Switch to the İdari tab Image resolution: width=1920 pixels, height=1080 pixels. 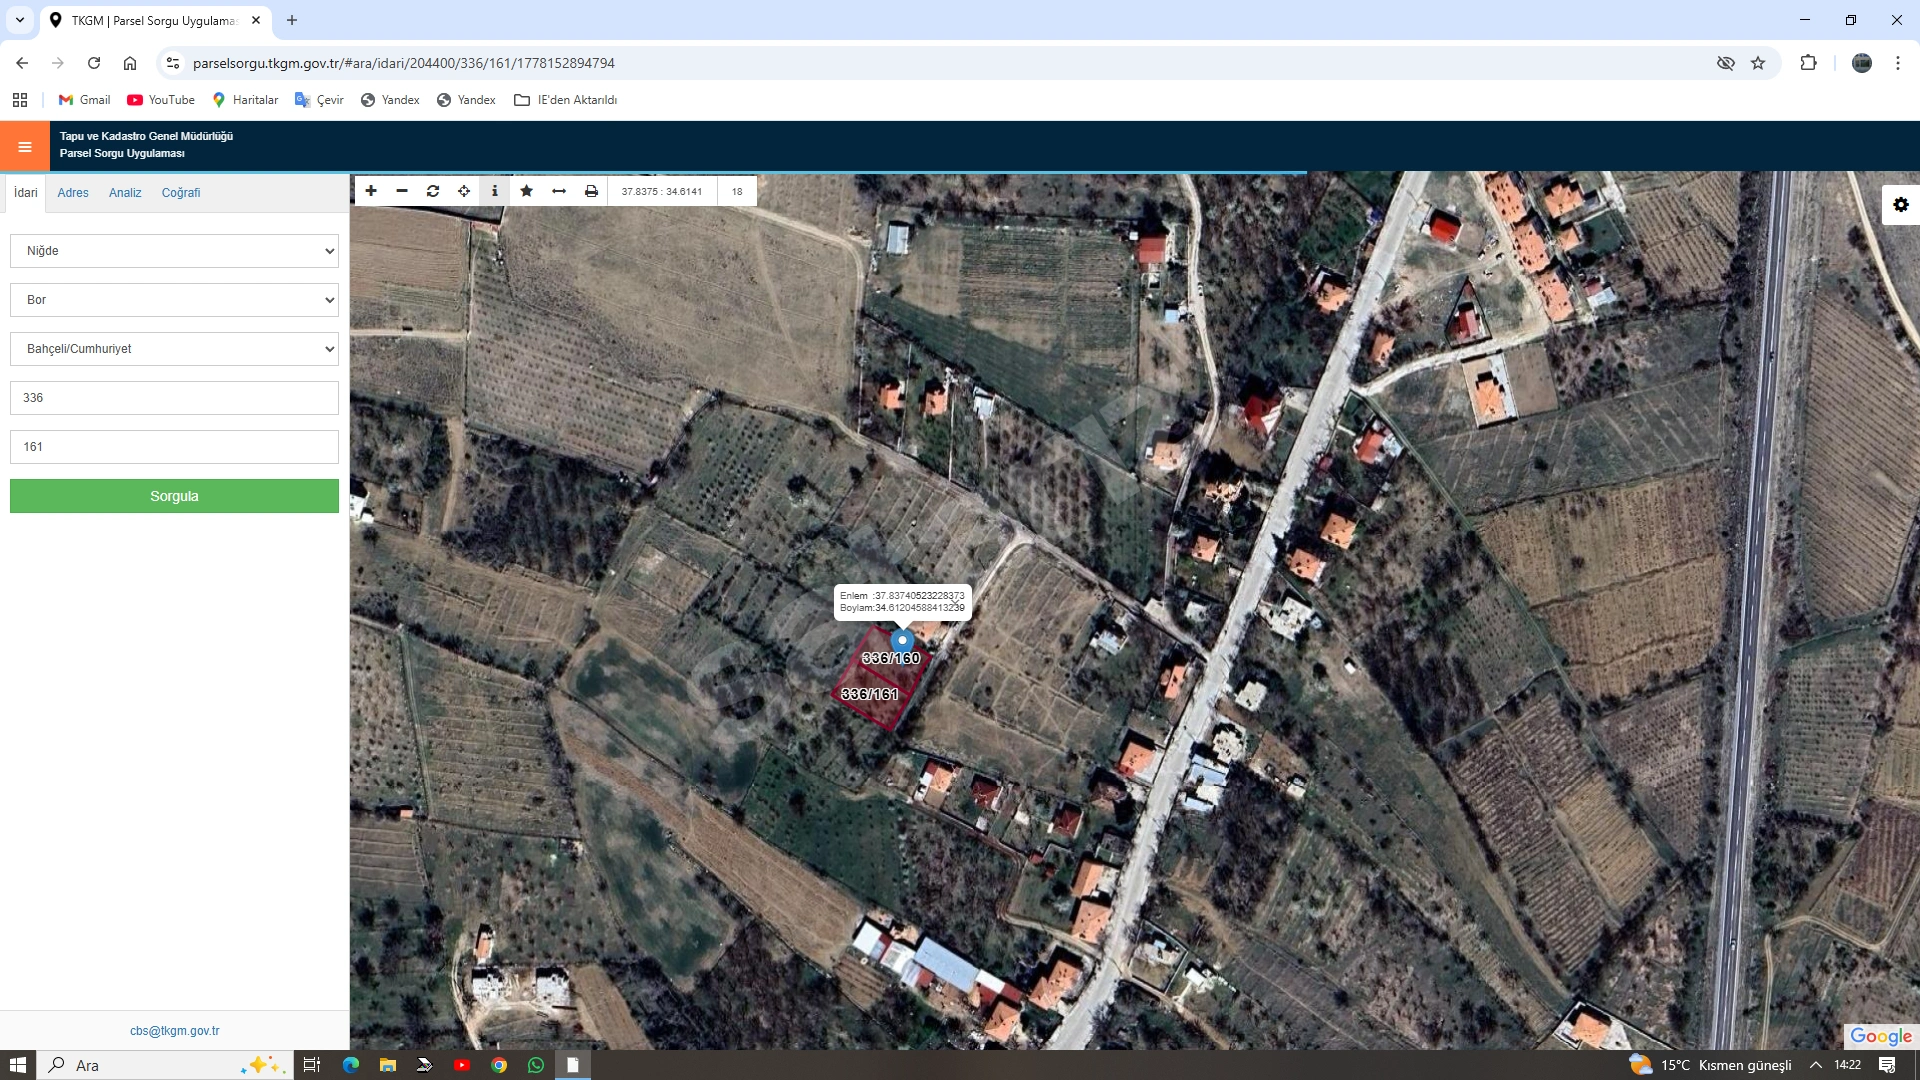[26, 193]
